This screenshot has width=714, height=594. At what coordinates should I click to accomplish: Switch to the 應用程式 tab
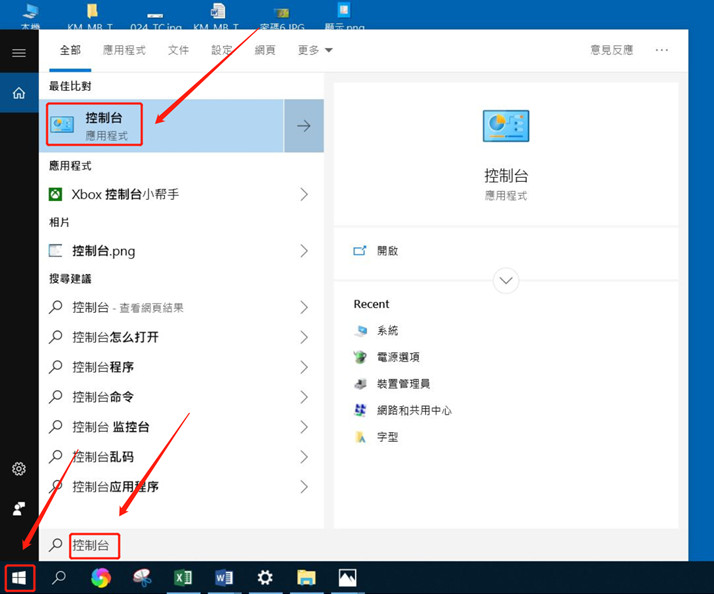(x=124, y=50)
